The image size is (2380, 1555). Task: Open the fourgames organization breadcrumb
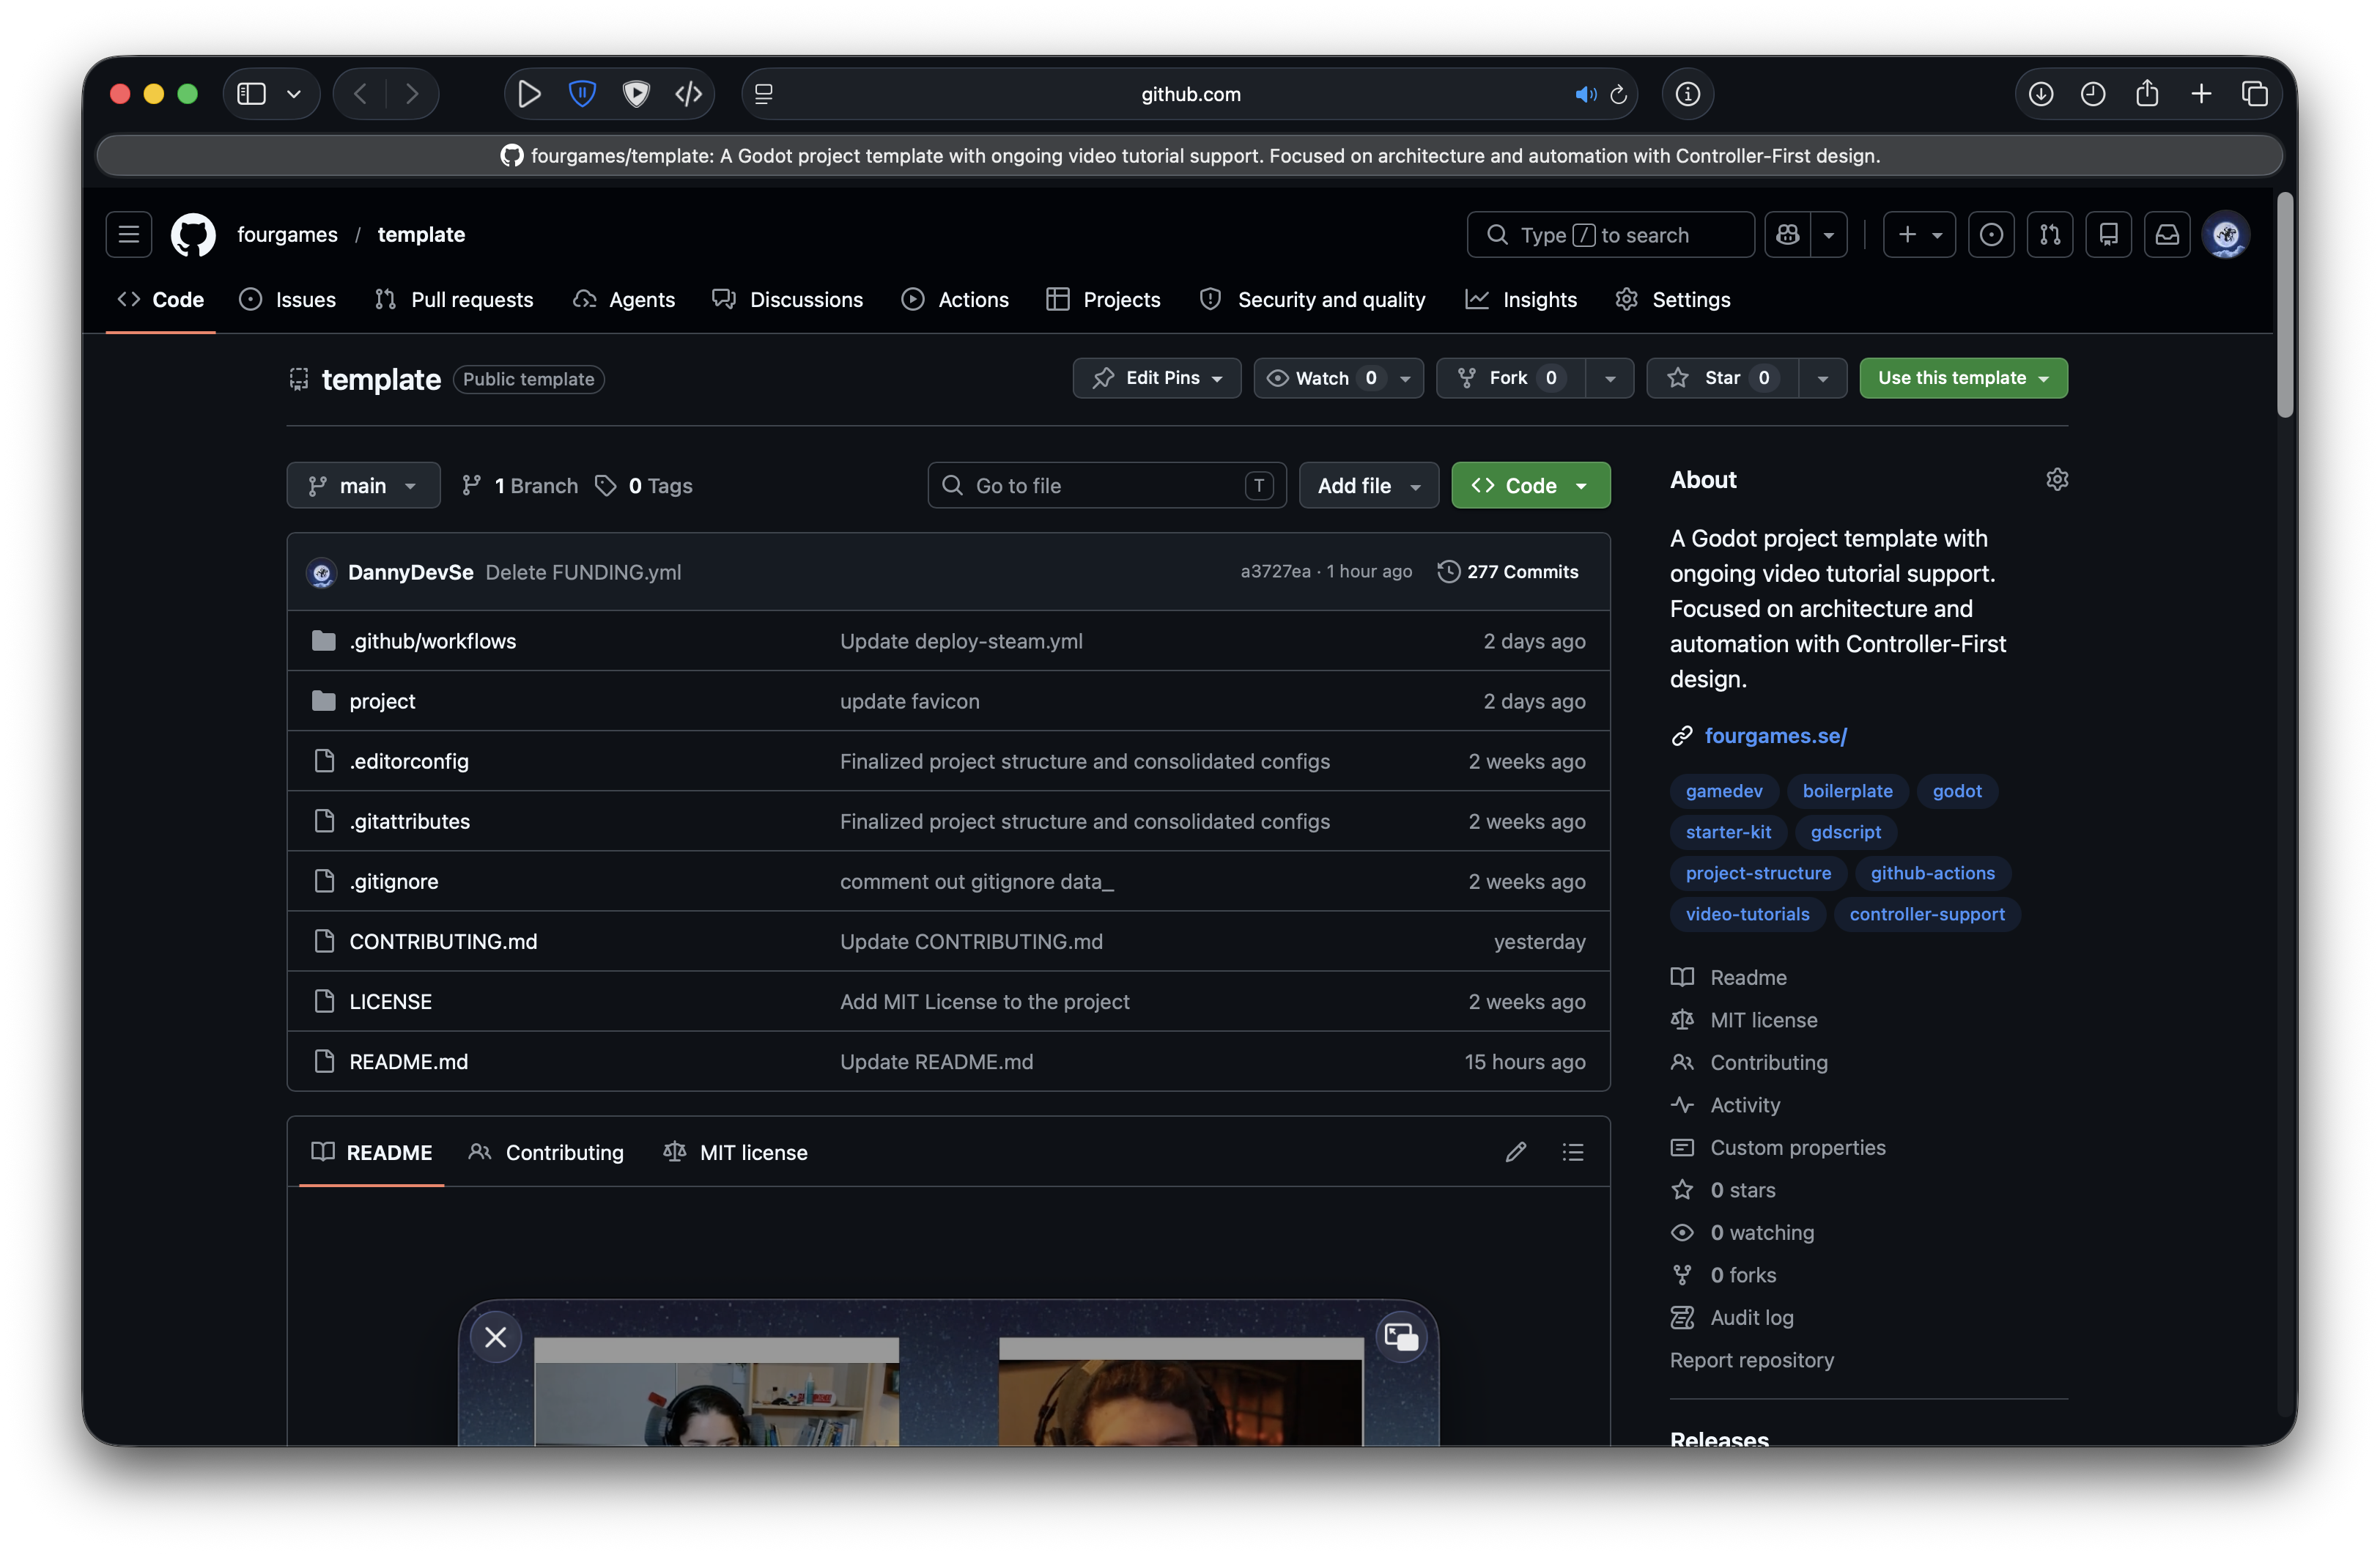coord(287,235)
